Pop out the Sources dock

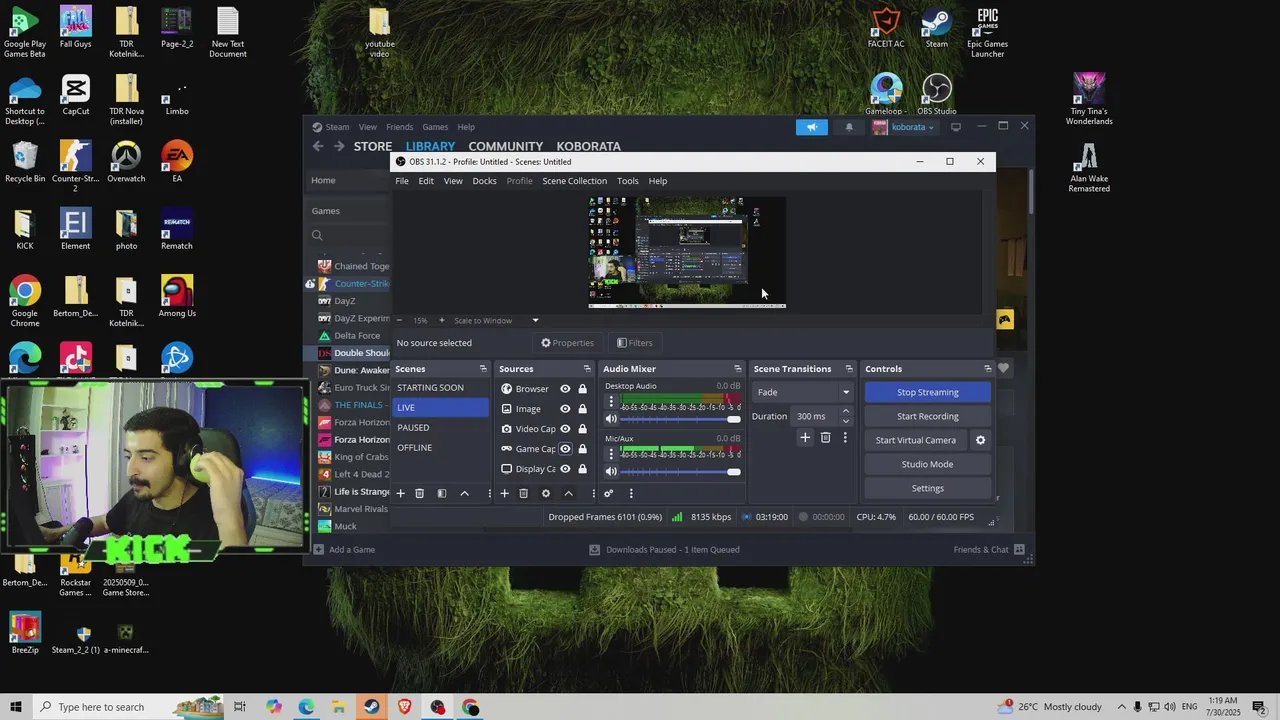click(x=585, y=369)
